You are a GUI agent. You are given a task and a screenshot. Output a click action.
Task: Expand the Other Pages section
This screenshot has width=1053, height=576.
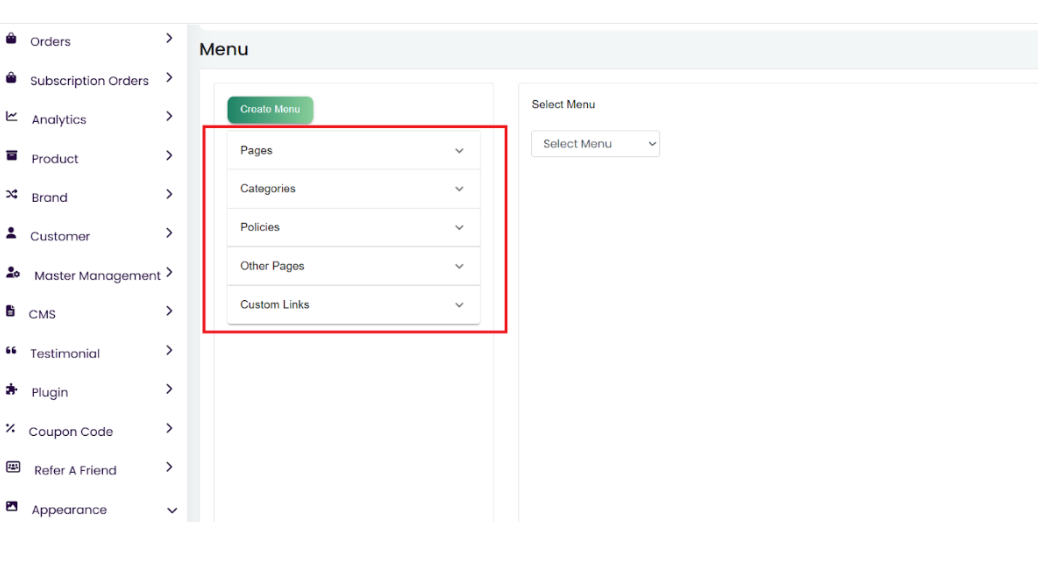(353, 267)
